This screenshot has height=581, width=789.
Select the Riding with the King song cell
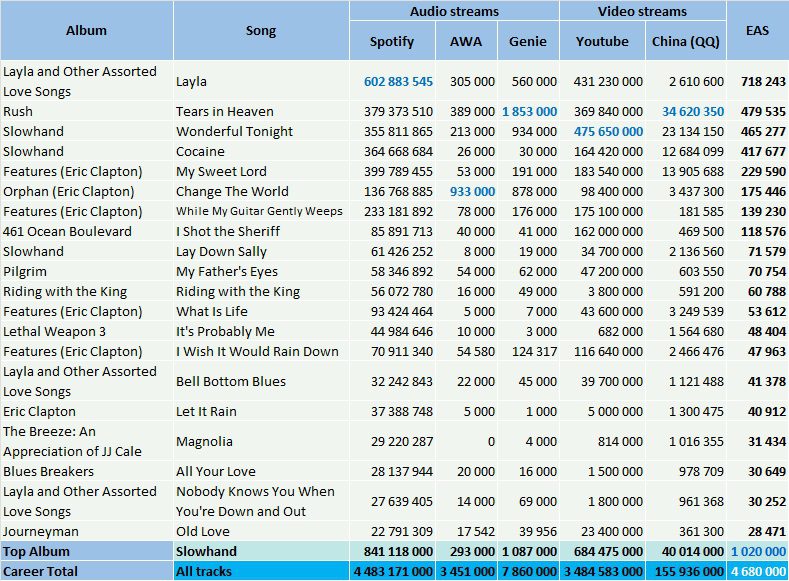pos(261,292)
